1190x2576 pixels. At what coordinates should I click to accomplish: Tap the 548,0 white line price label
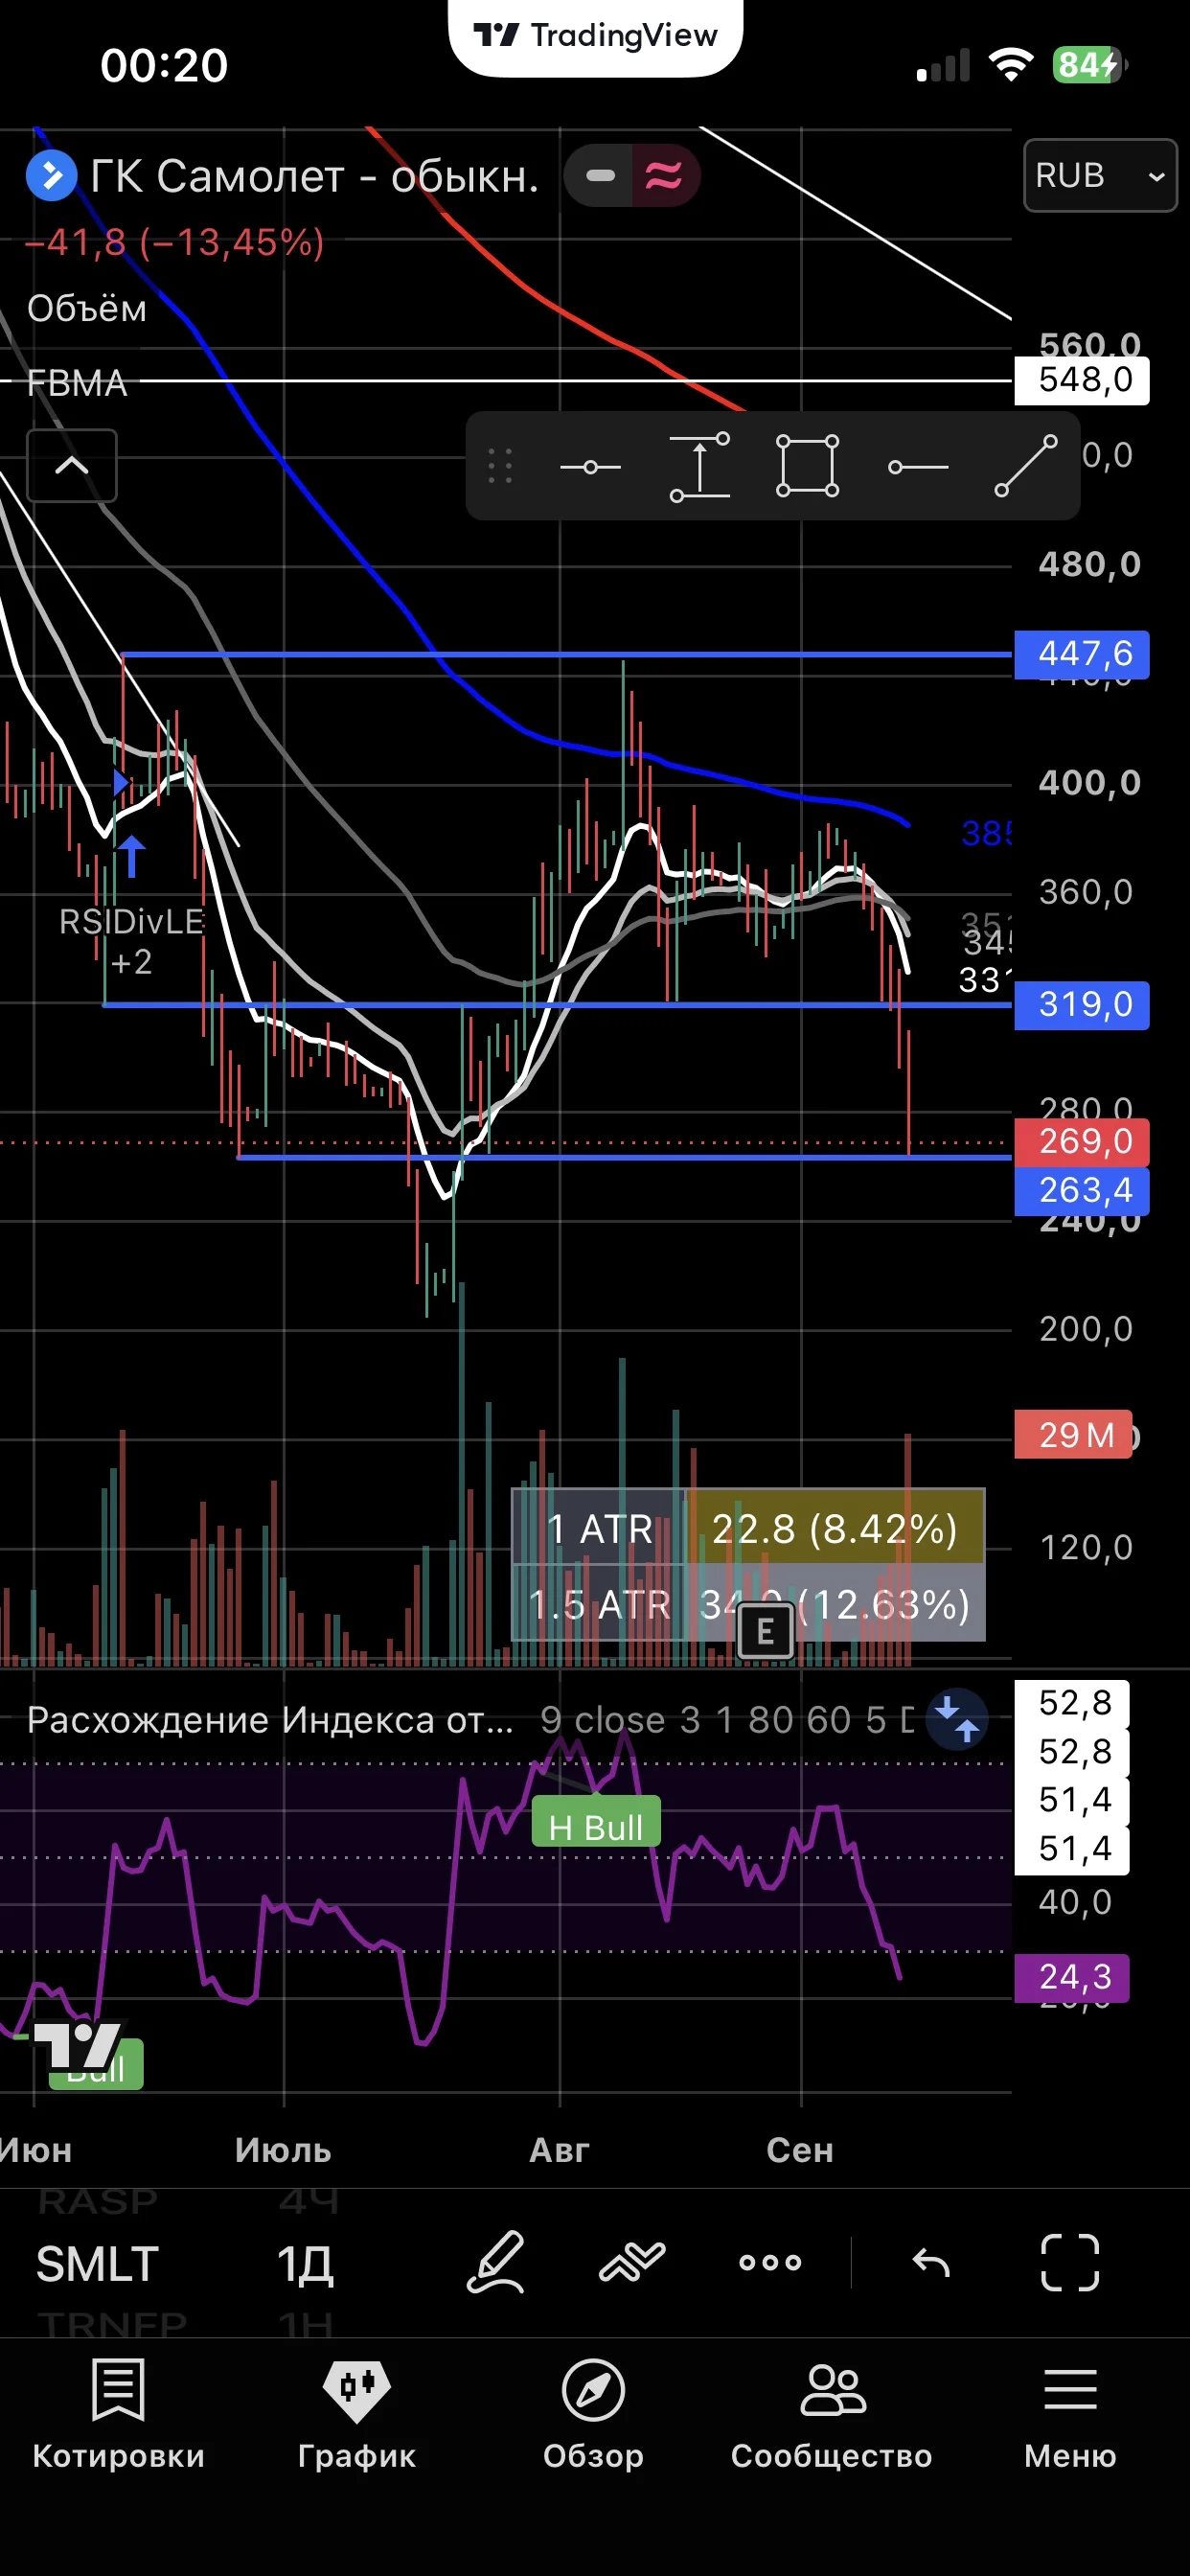[1081, 380]
